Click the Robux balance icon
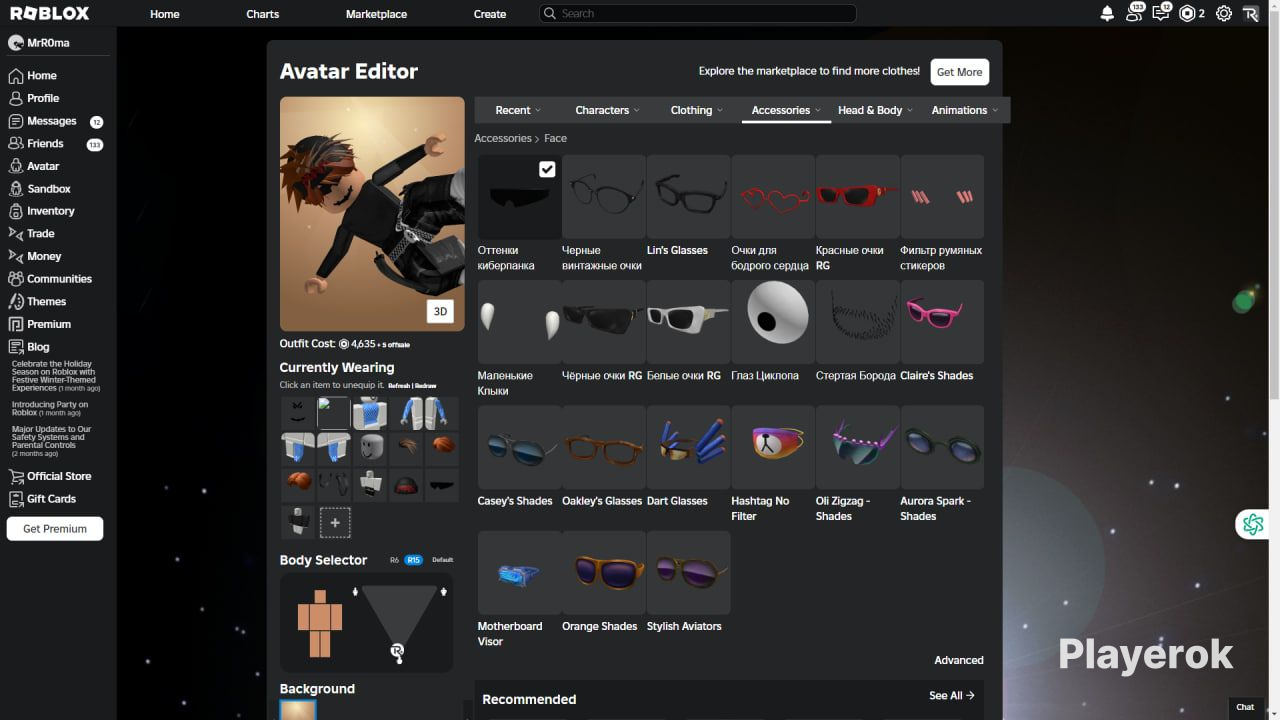The height and width of the screenshot is (720, 1280). pyautogui.click(x=1187, y=14)
